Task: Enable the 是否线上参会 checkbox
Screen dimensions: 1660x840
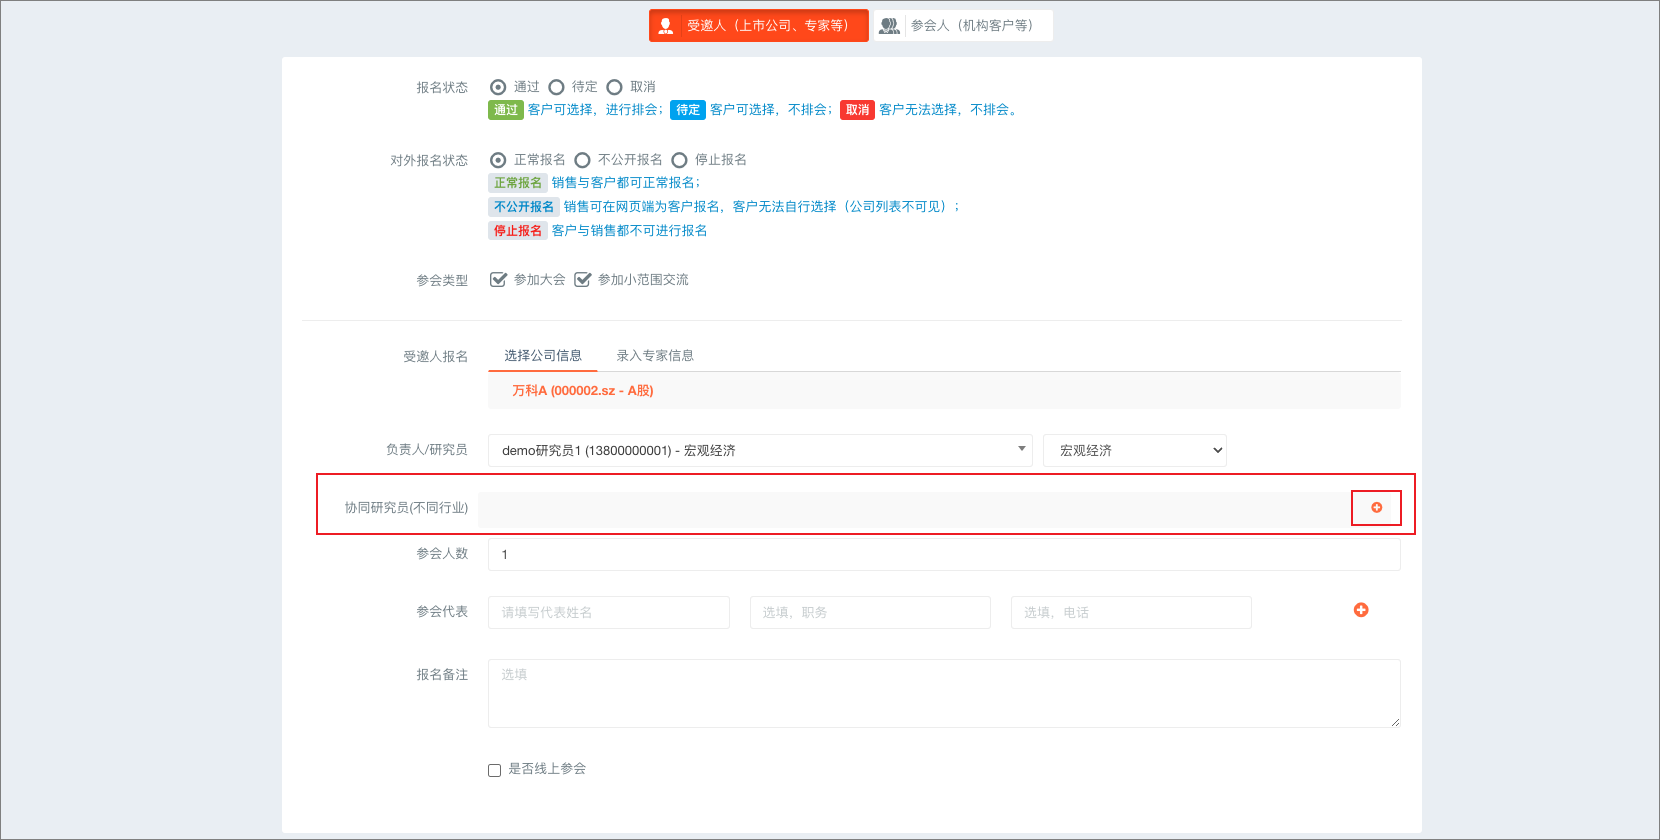Action: point(494,770)
